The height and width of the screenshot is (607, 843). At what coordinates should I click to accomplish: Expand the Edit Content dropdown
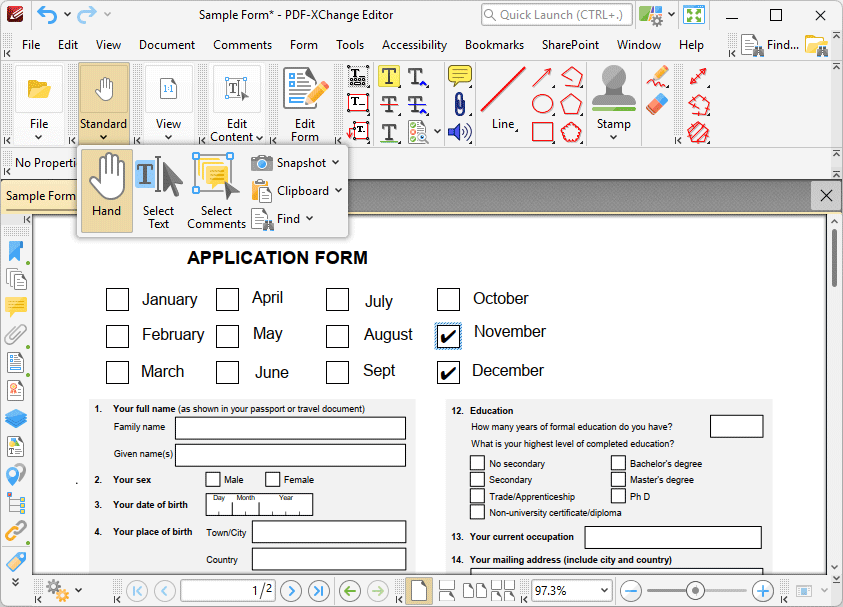click(260, 138)
